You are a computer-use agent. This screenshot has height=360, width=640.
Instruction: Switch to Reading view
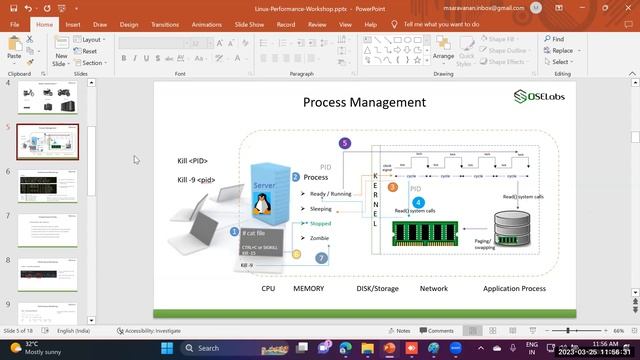click(x=513, y=331)
